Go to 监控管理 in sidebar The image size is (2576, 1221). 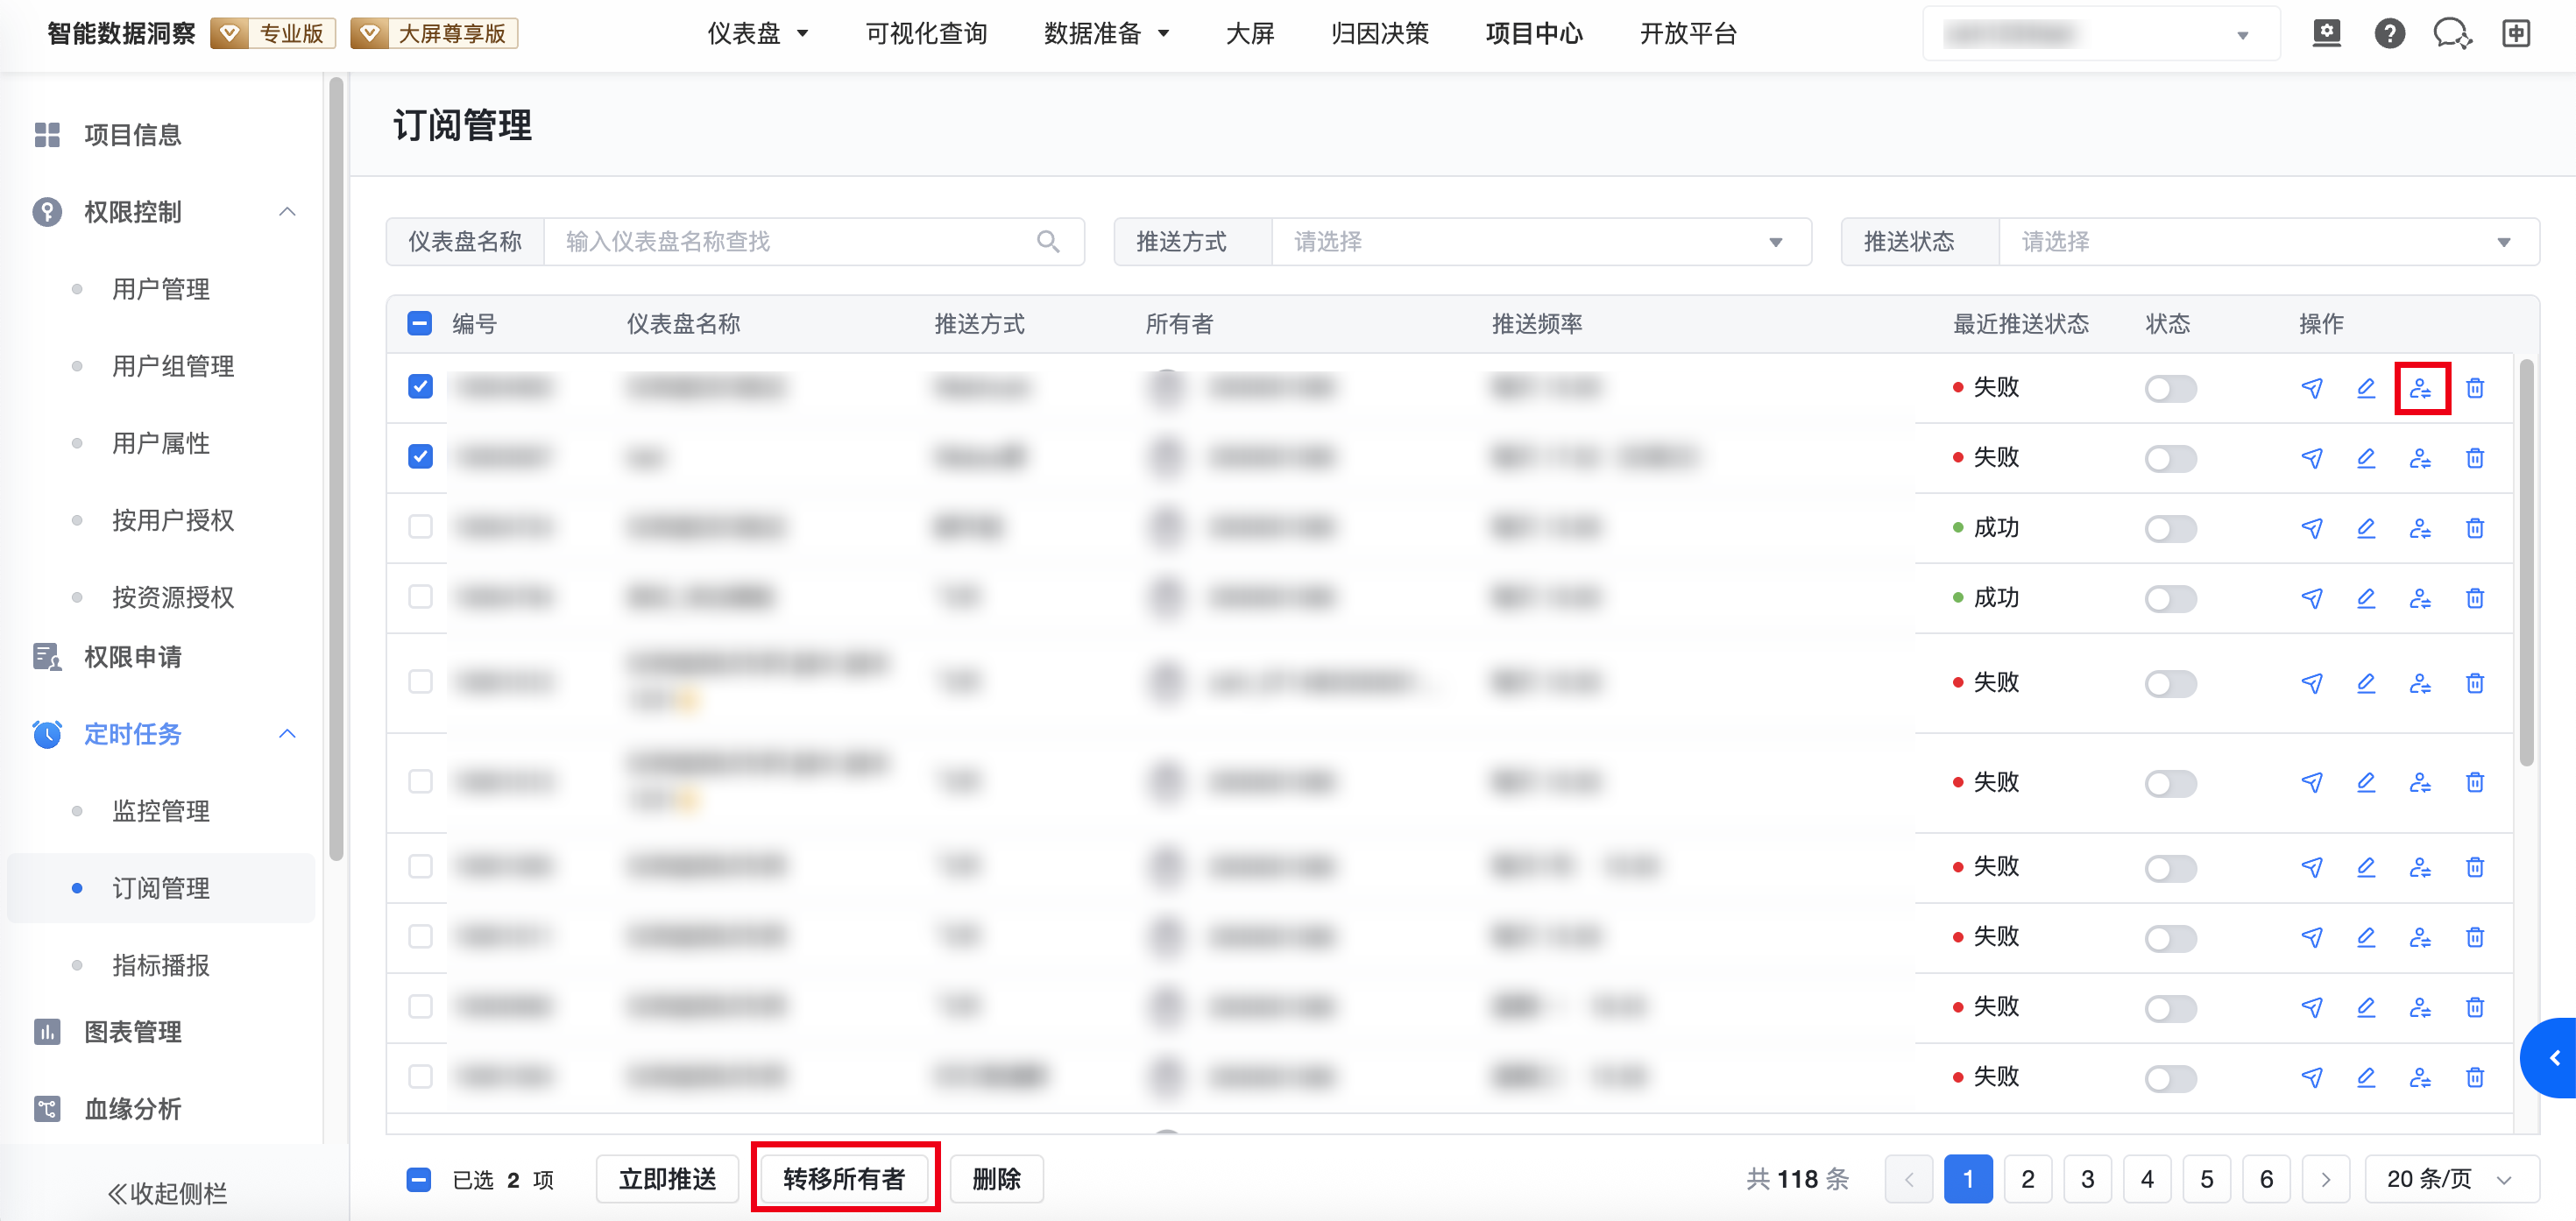(161, 811)
